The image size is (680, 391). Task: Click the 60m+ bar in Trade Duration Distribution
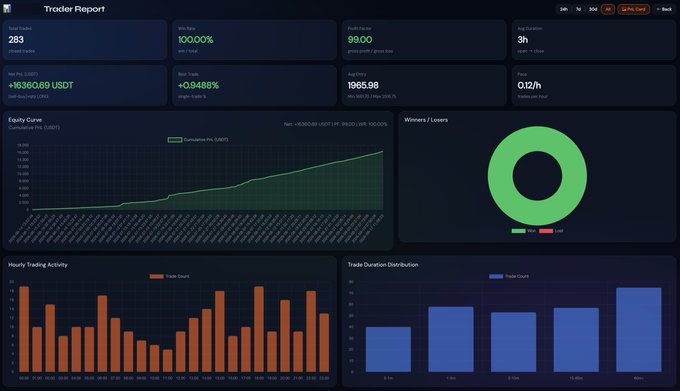point(638,329)
